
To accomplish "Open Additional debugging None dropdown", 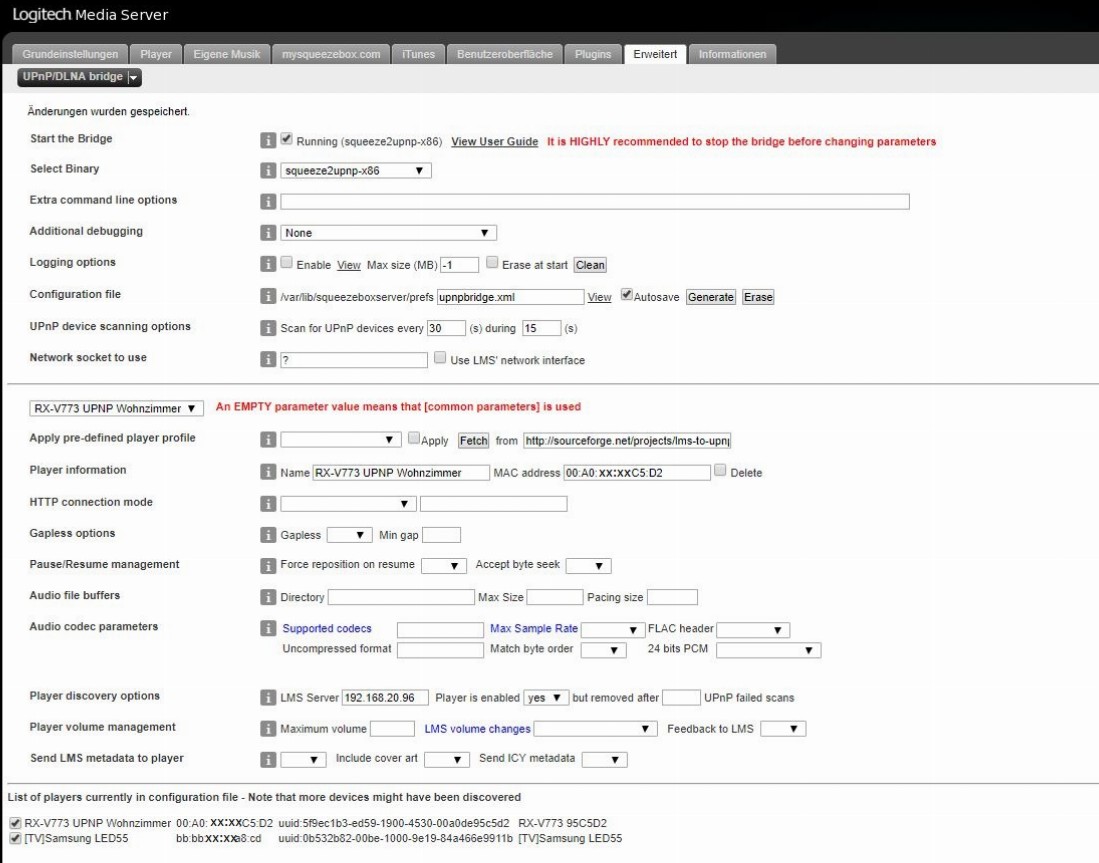I will click(x=388, y=233).
